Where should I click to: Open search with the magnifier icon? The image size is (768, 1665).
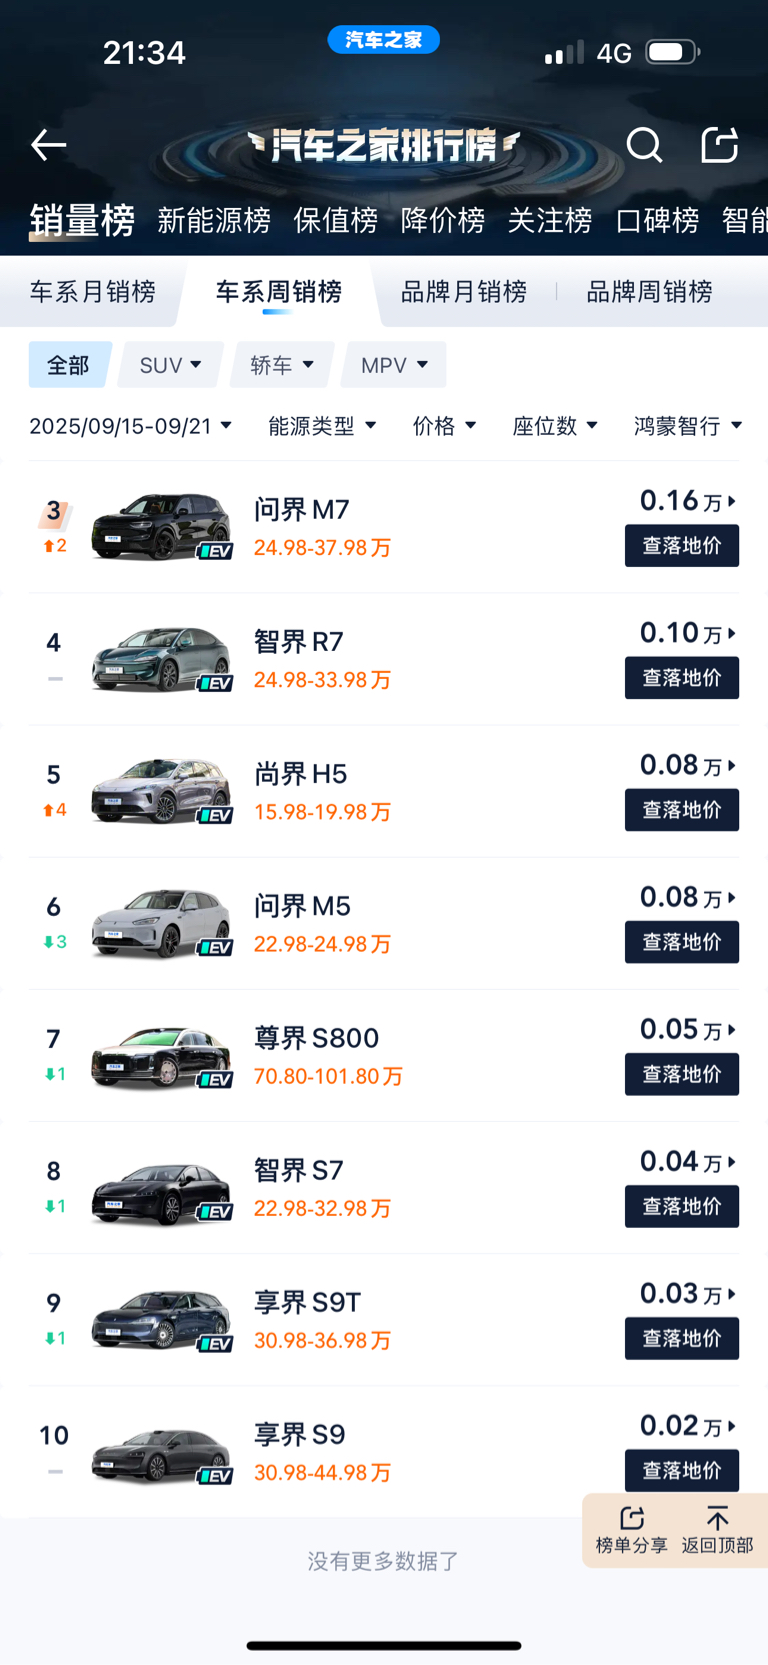tap(644, 146)
